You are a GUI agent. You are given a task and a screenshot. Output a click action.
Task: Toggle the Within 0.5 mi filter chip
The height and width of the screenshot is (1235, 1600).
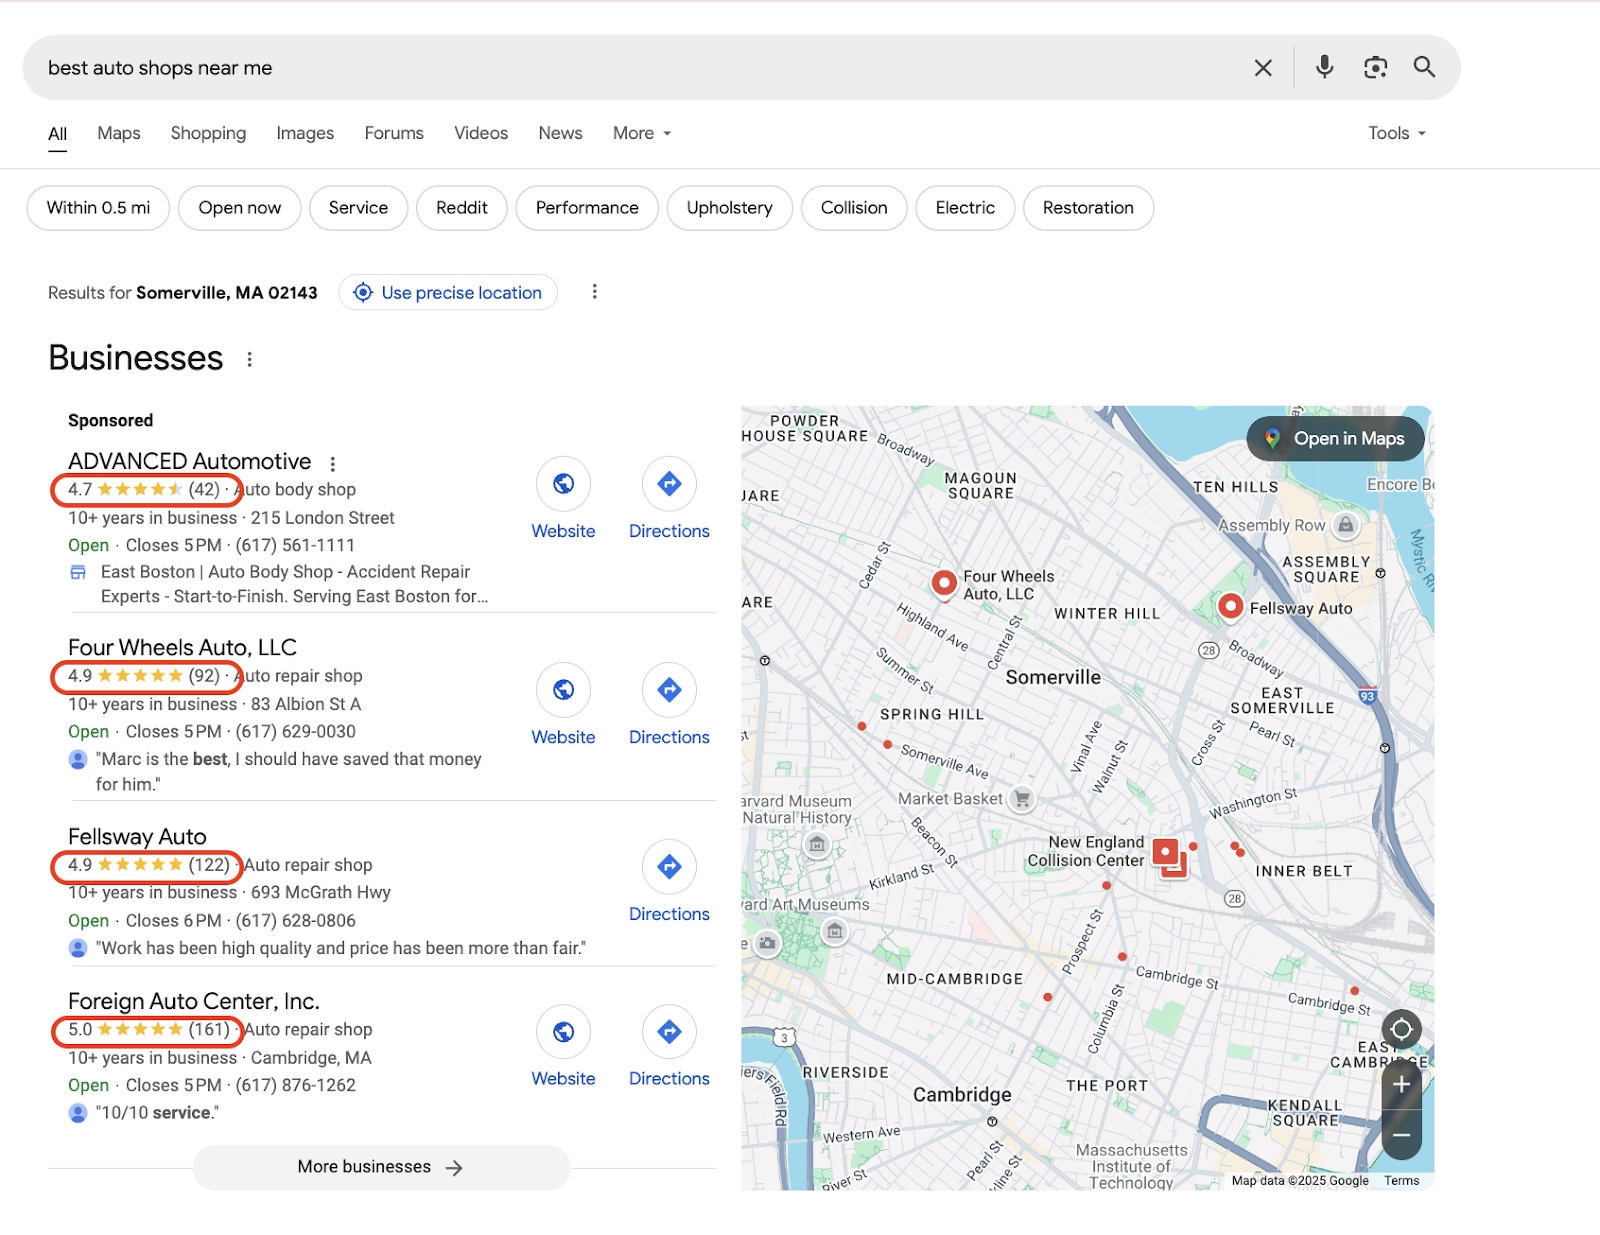click(x=98, y=208)
